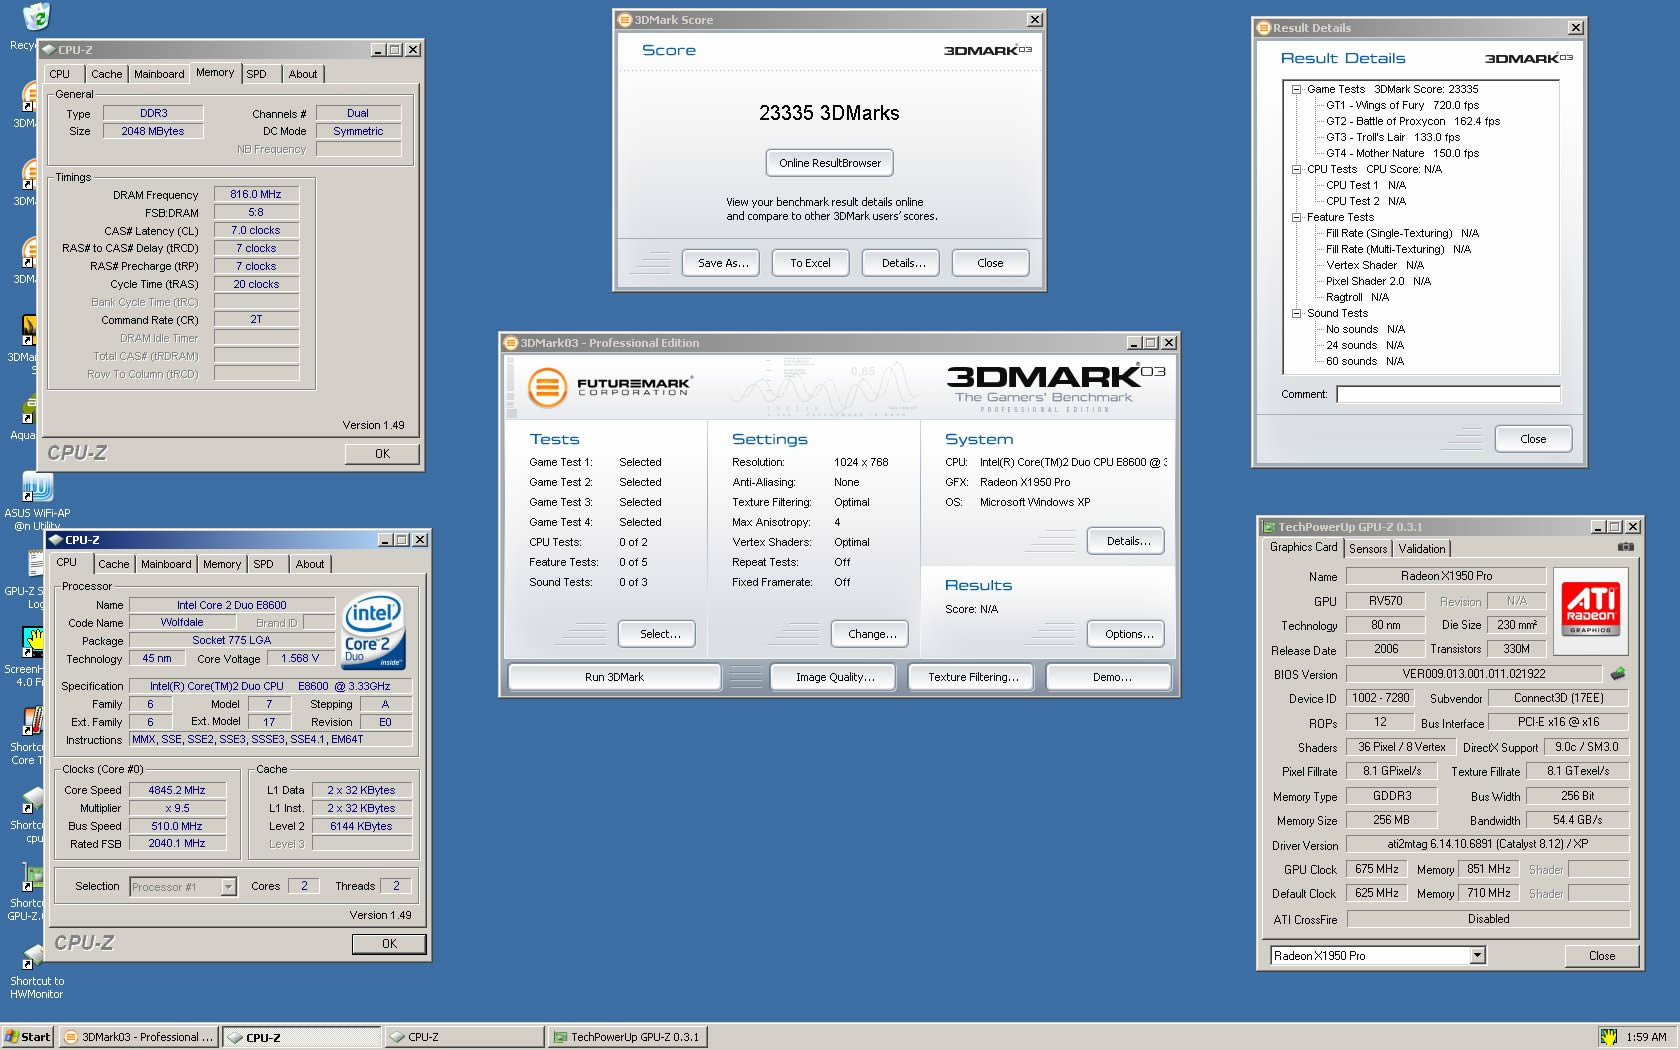Switch to TechPowerUp GPU-Z taskbar item
The height and width of the screenshot is (1050, 1680).
[x=628, y=1037]
